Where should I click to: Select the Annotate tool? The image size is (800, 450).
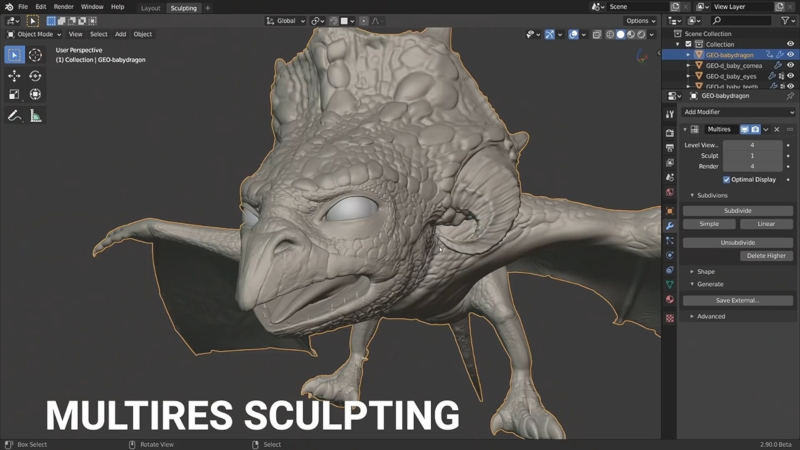14,116
